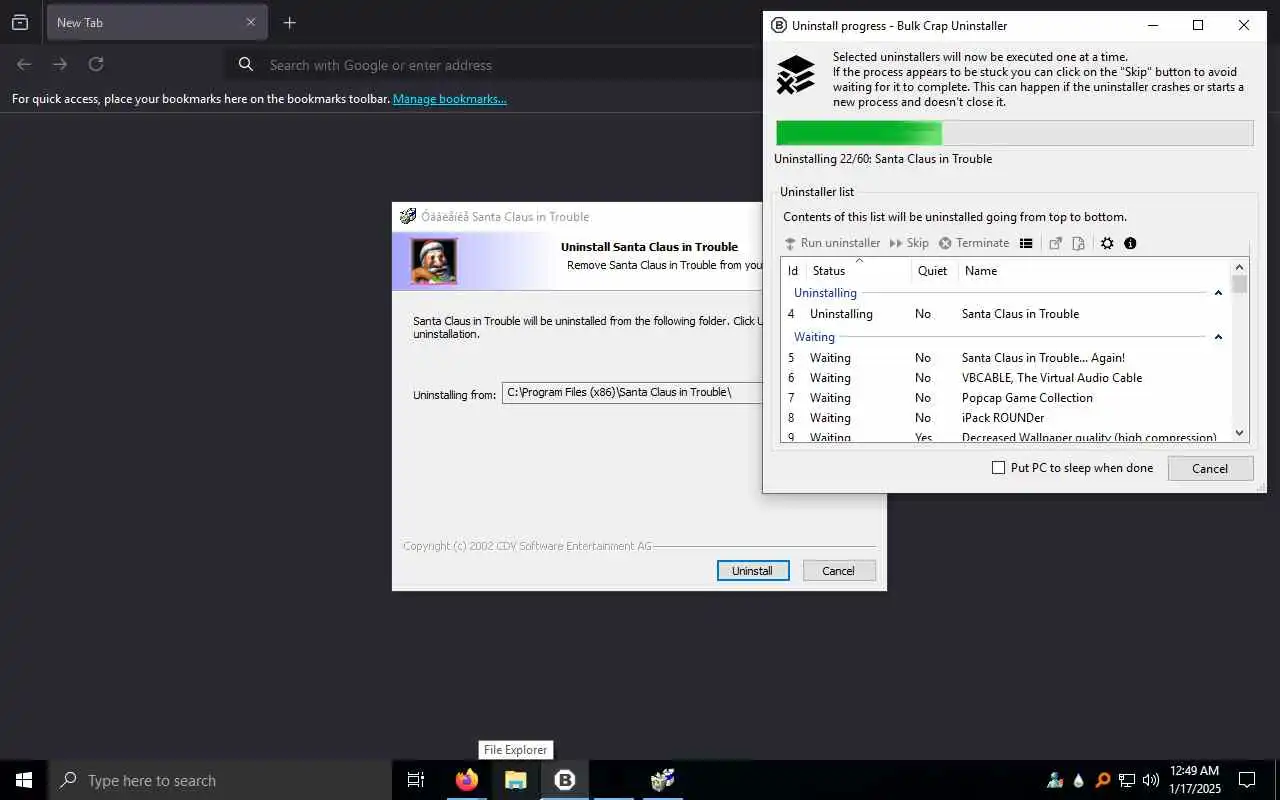The width and height of the screenshot is (1280, 800).
Task: Click the user/people tray icon
Action: pos(1055,780)
